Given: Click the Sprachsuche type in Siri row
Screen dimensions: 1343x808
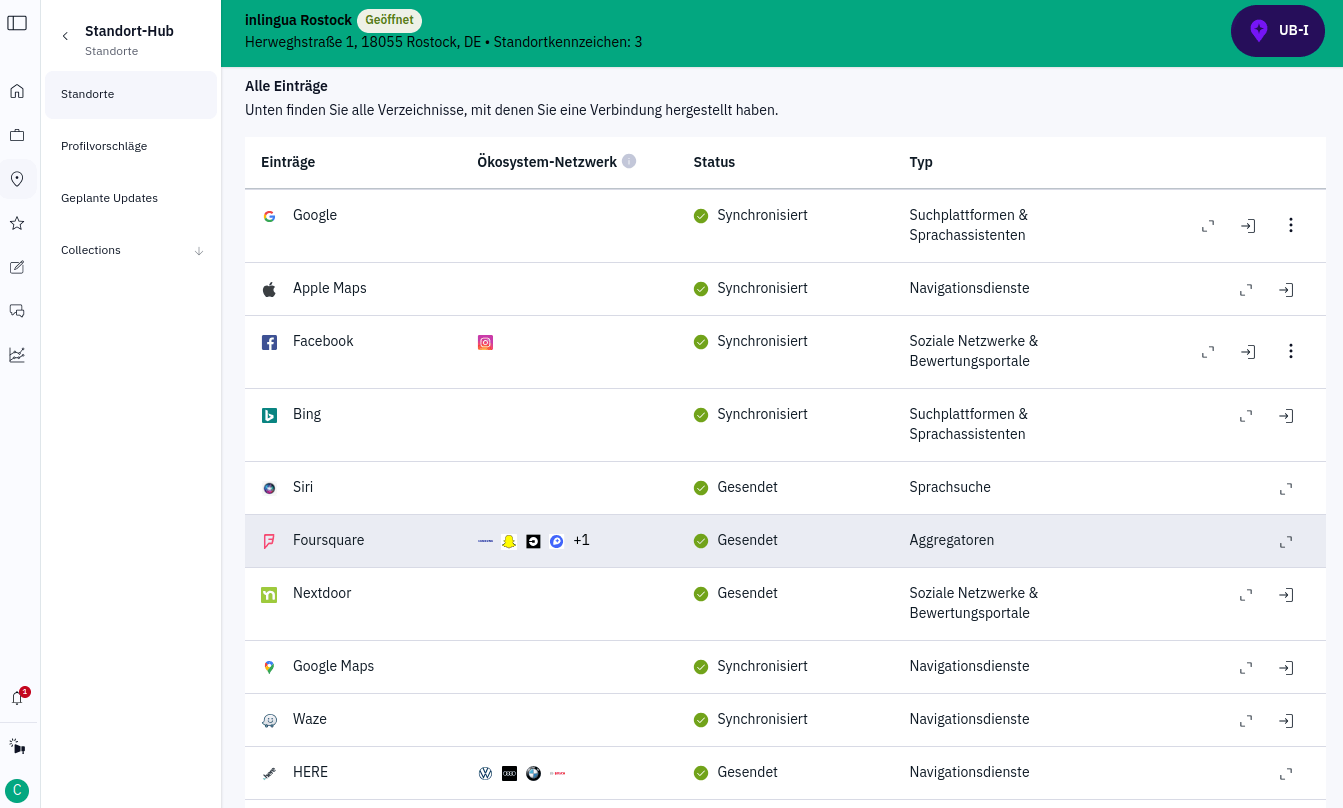Looking at the screenshot, I should (x=950, y=487).
